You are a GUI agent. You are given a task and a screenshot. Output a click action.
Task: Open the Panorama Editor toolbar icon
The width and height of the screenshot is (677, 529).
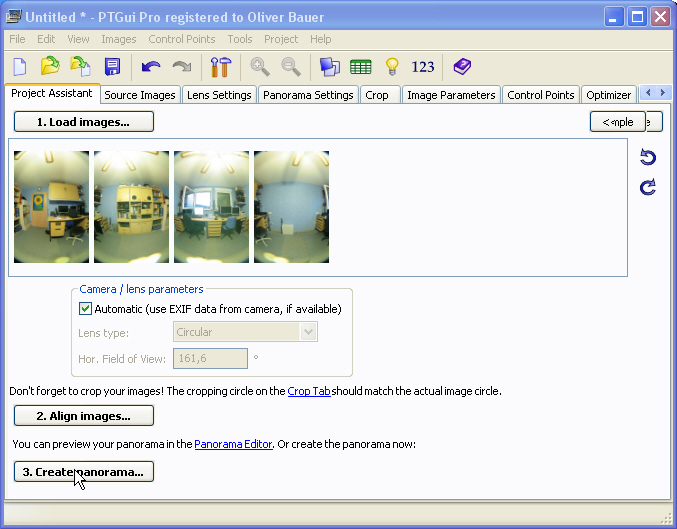pos(330,67)
